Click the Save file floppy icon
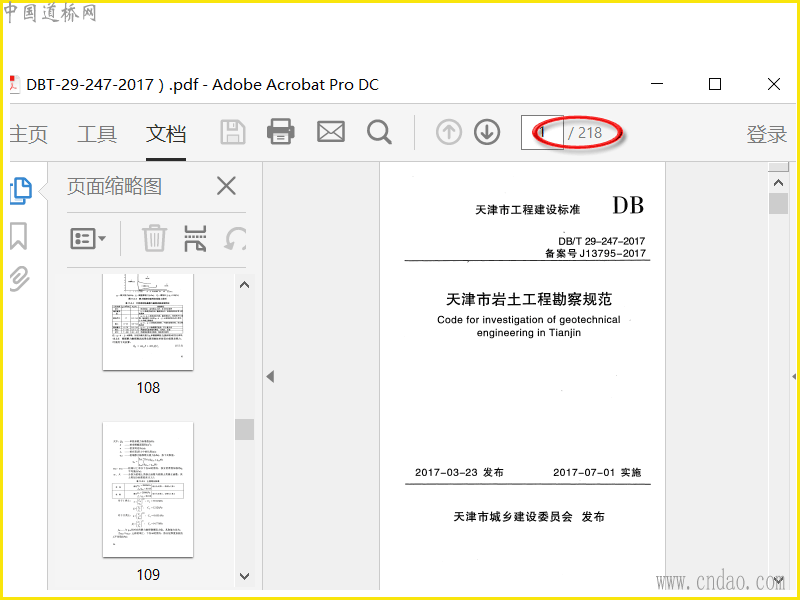Image resolution: width=800 pixels, height=600 pixels. pos(233,132)
